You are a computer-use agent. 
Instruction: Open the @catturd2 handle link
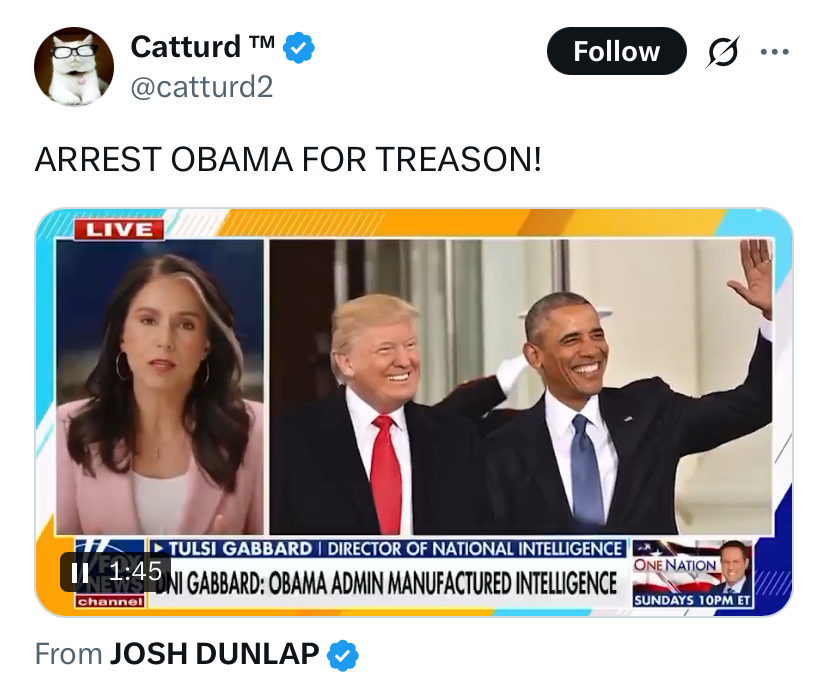[201, 87]
